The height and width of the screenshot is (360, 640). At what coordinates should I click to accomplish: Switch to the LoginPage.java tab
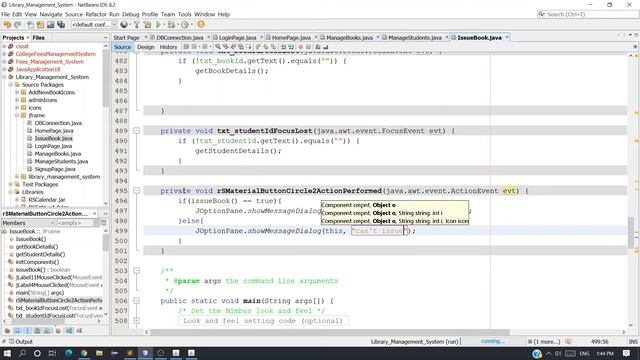pos(238,38)
